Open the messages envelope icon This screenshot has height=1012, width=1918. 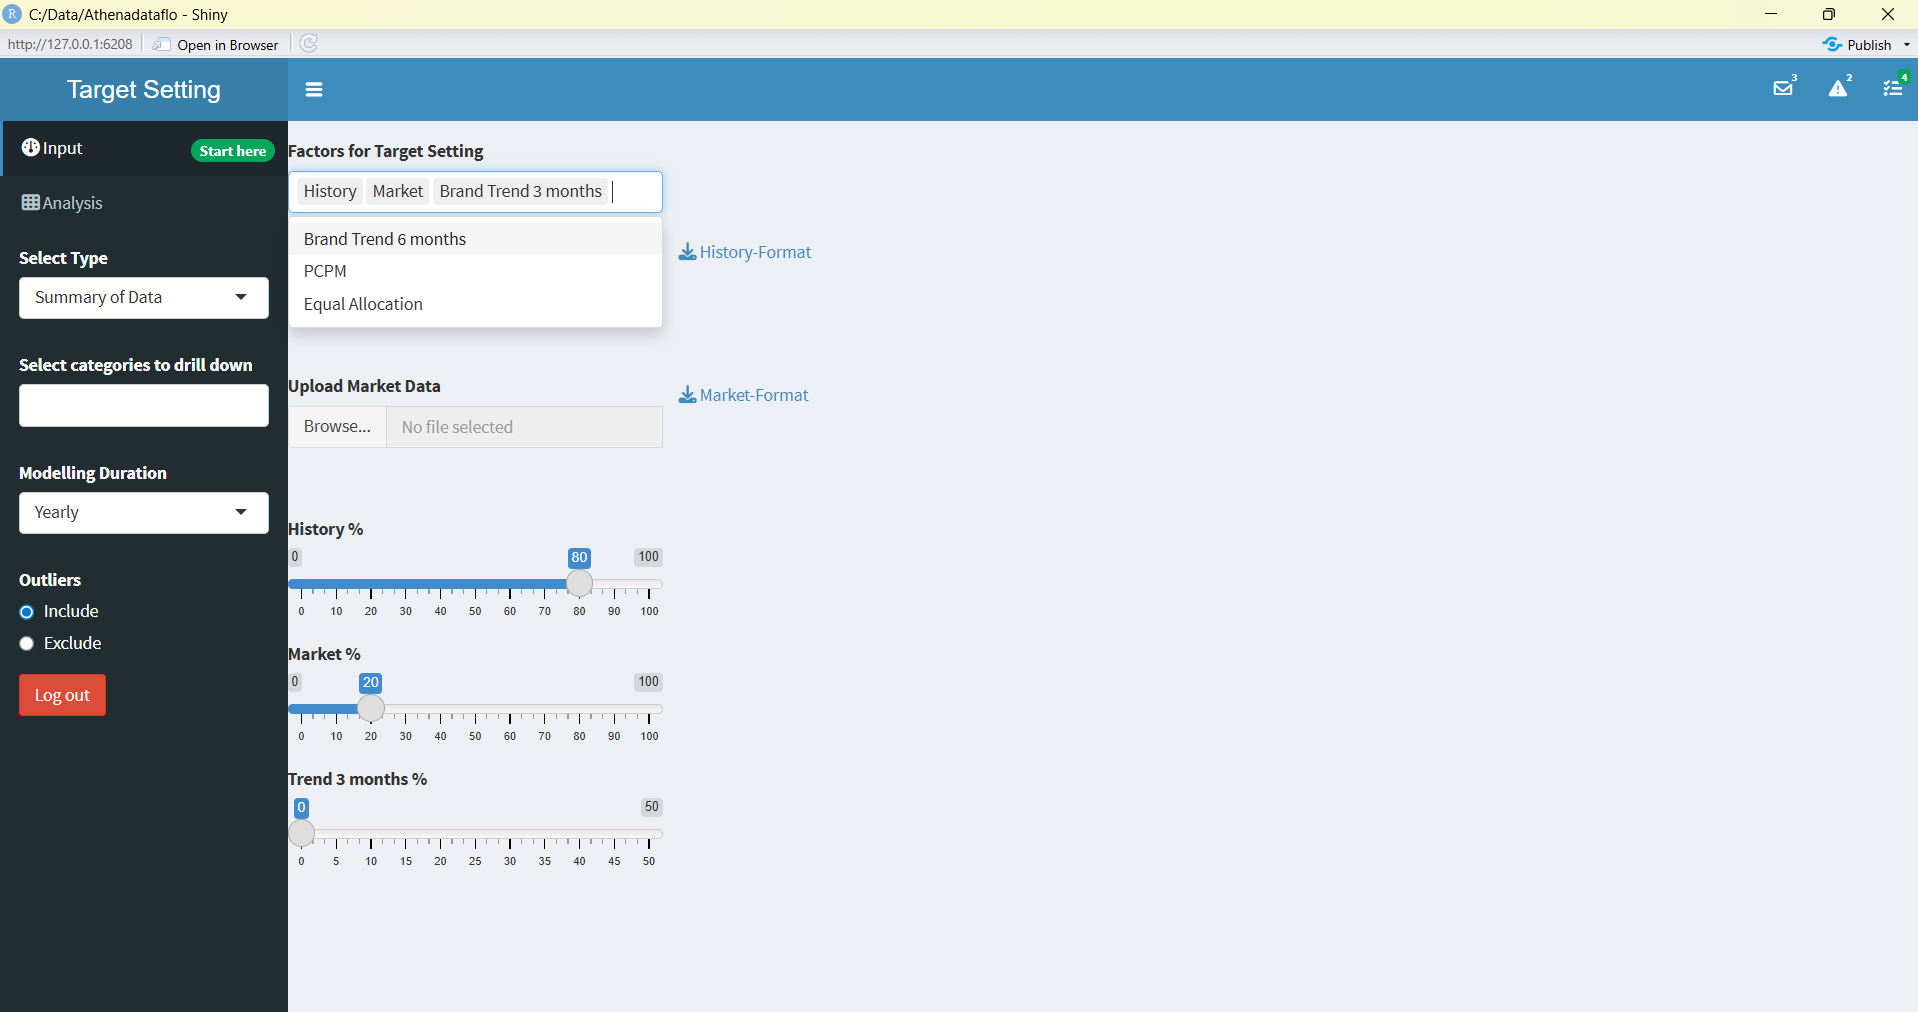tap(1783, 89)
